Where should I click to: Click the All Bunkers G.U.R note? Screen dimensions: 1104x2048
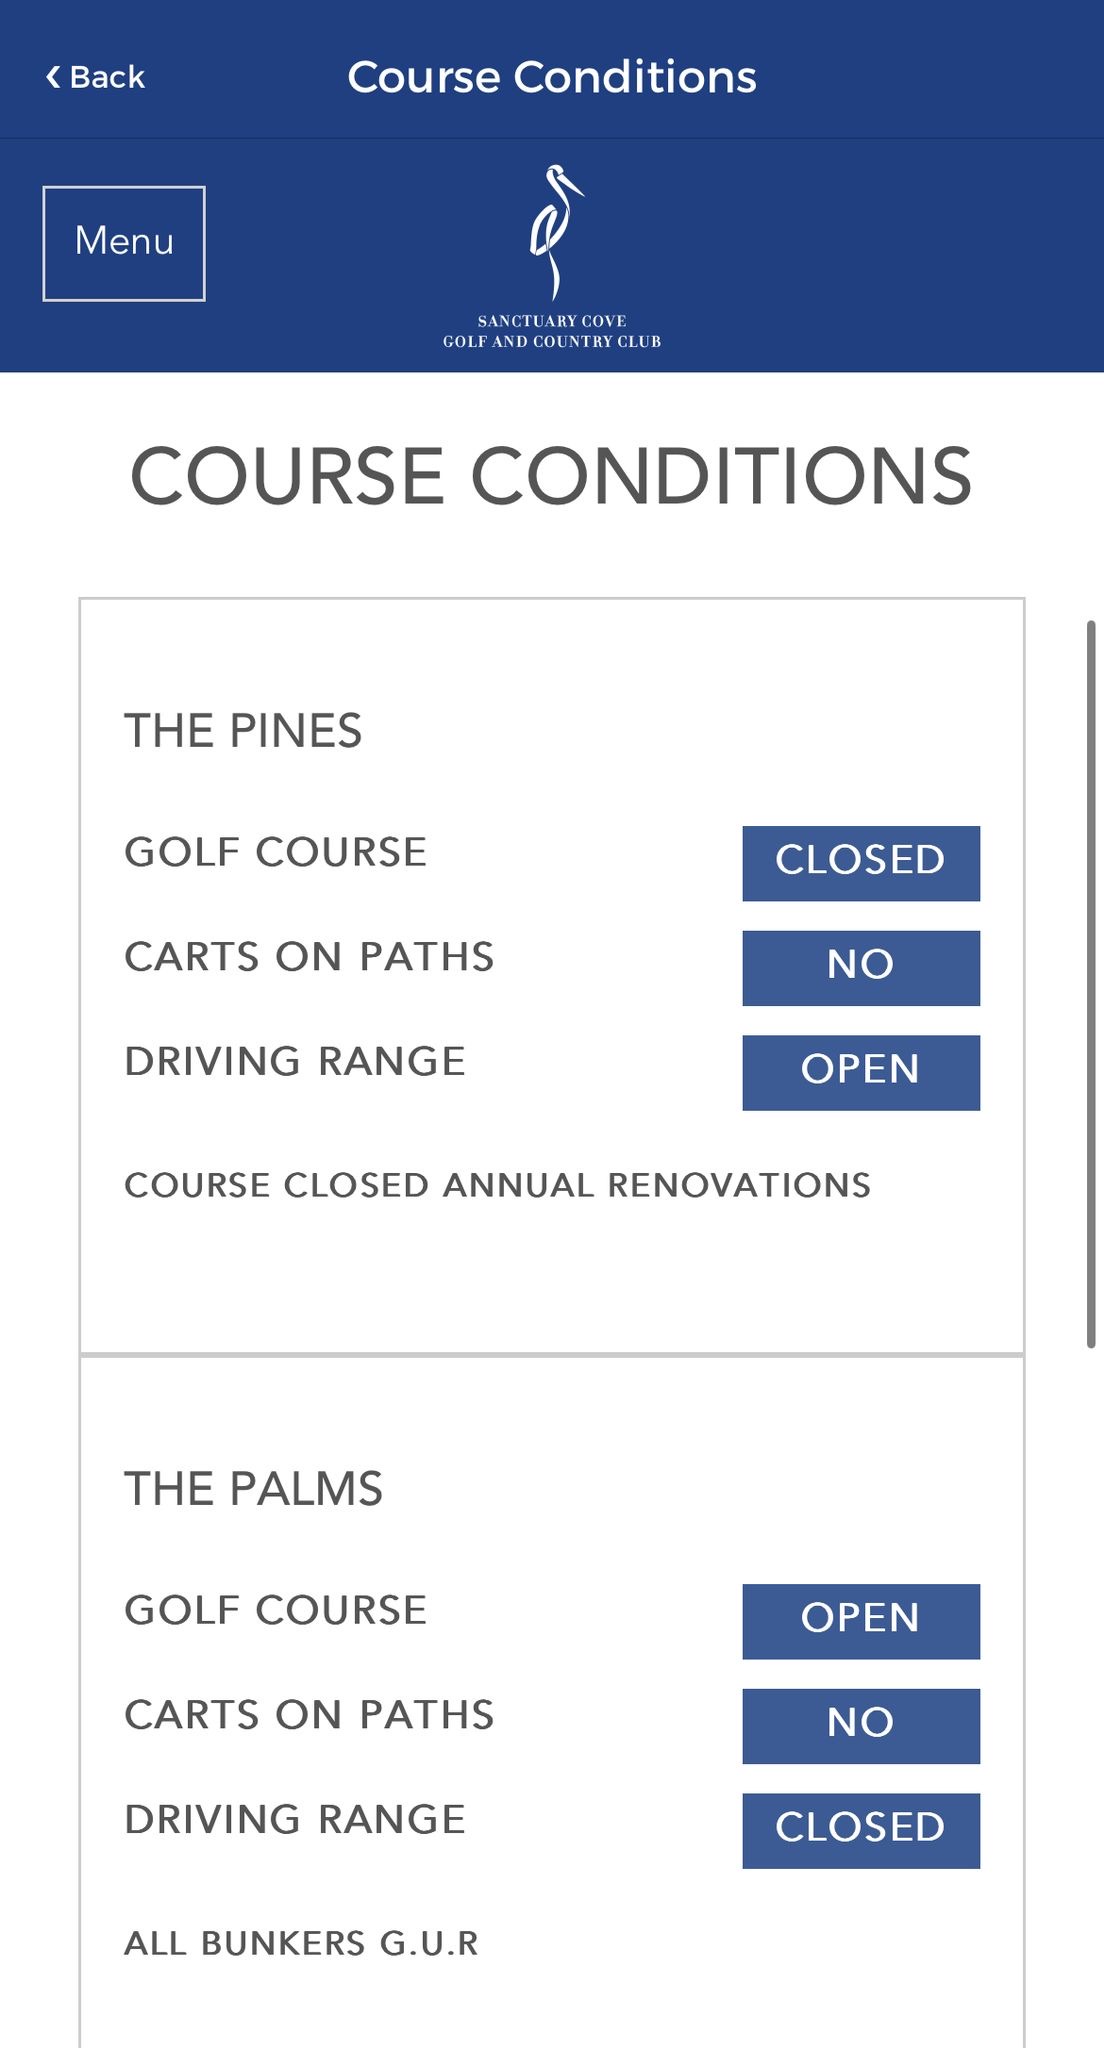pyautogui.click(x=301, y=1943)
